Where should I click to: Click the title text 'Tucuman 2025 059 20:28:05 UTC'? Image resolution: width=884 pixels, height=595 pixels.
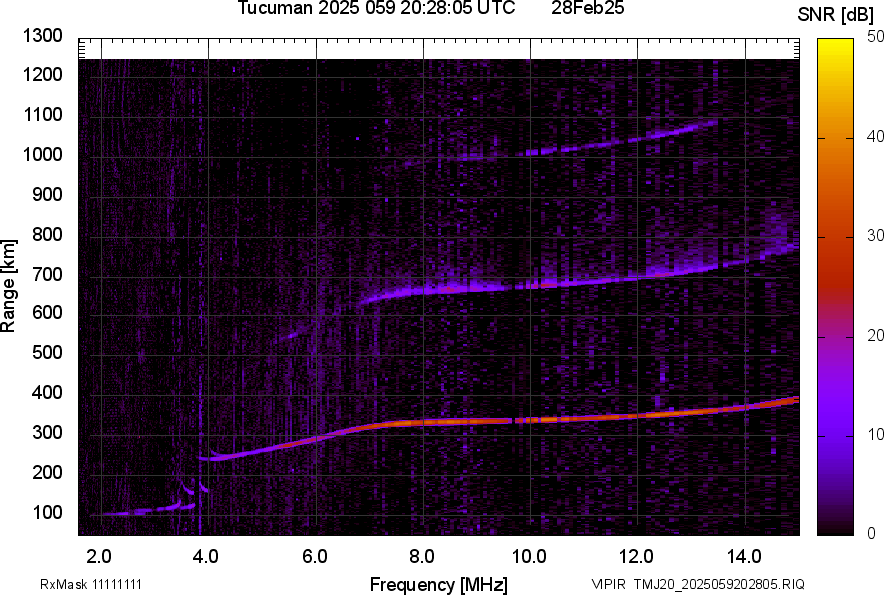click(376, 8)
